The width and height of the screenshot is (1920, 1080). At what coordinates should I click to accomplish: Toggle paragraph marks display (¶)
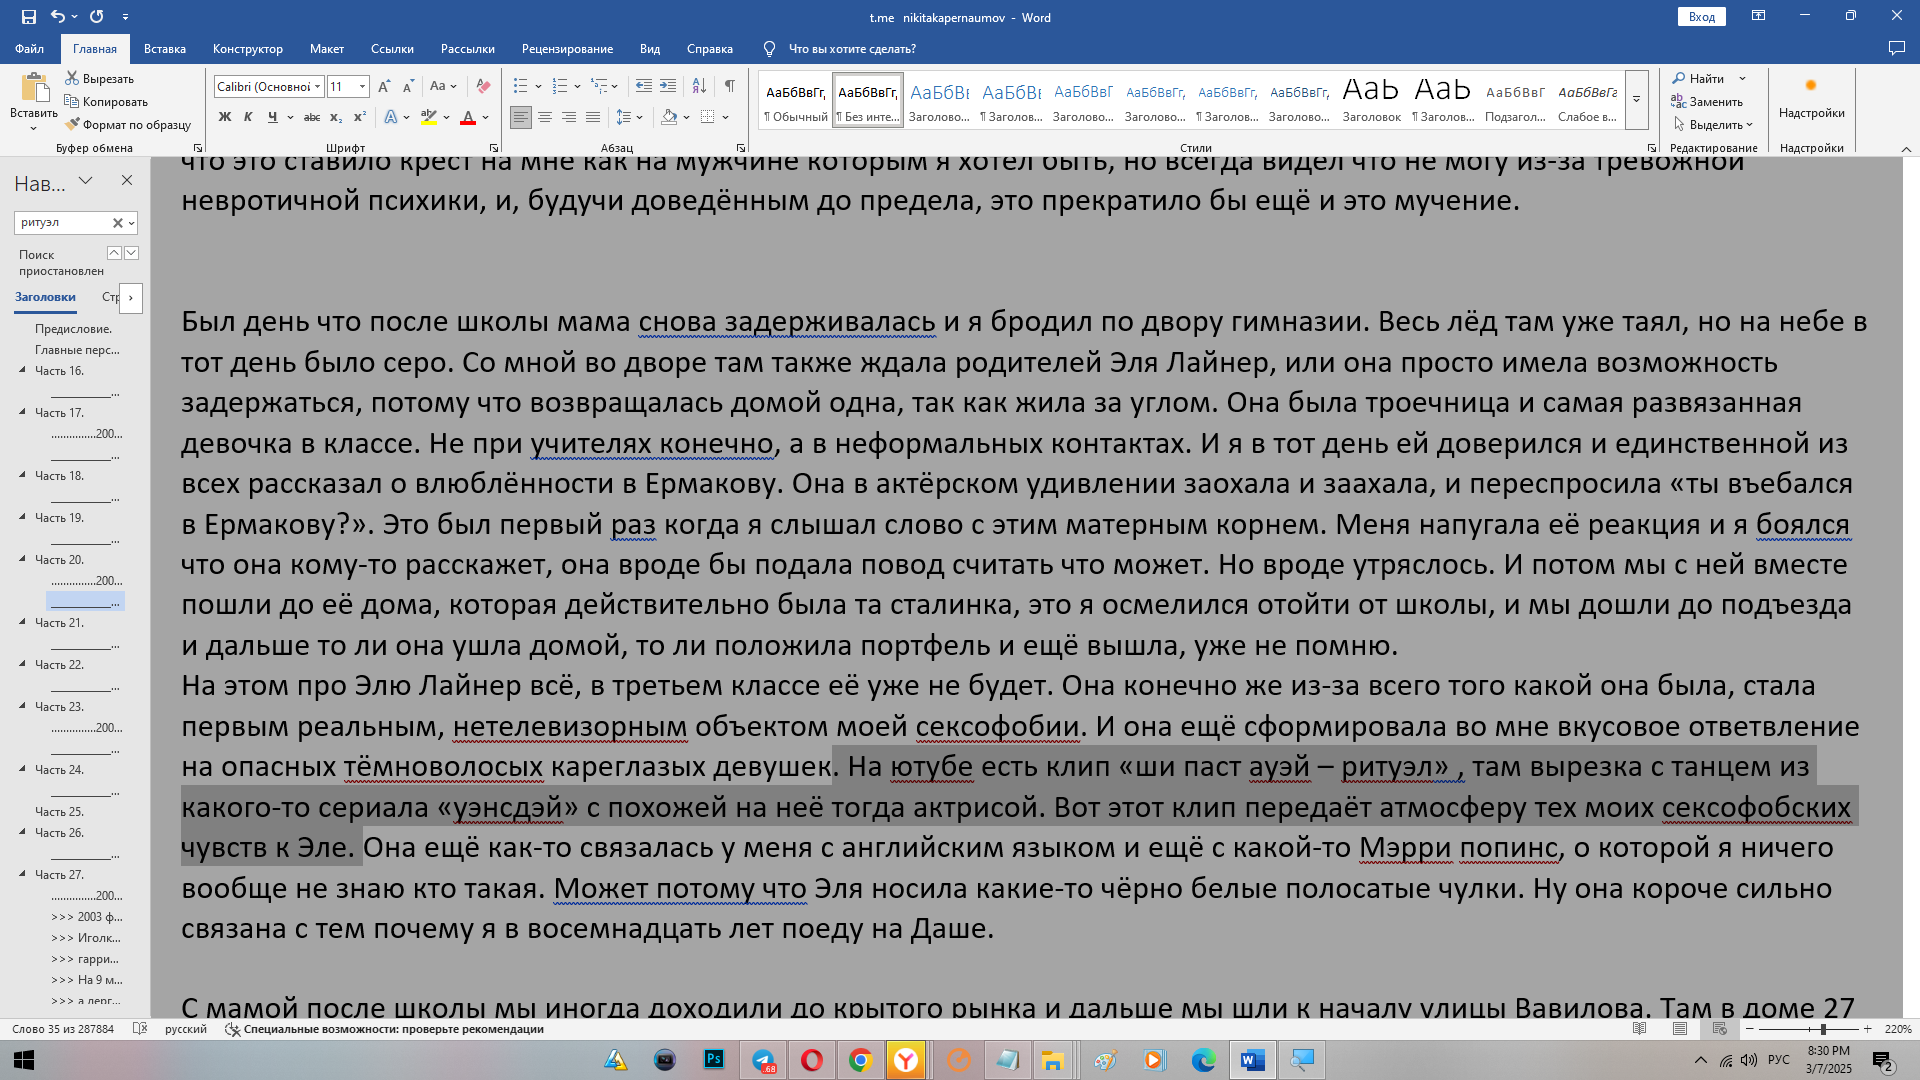(730, 87)
